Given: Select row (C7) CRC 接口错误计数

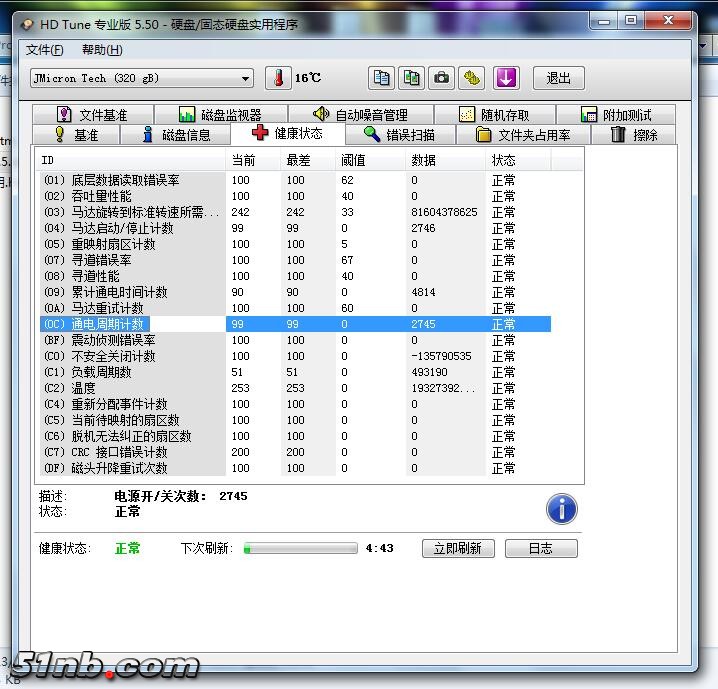Looking at the screenshot, I should pos(295,452).
